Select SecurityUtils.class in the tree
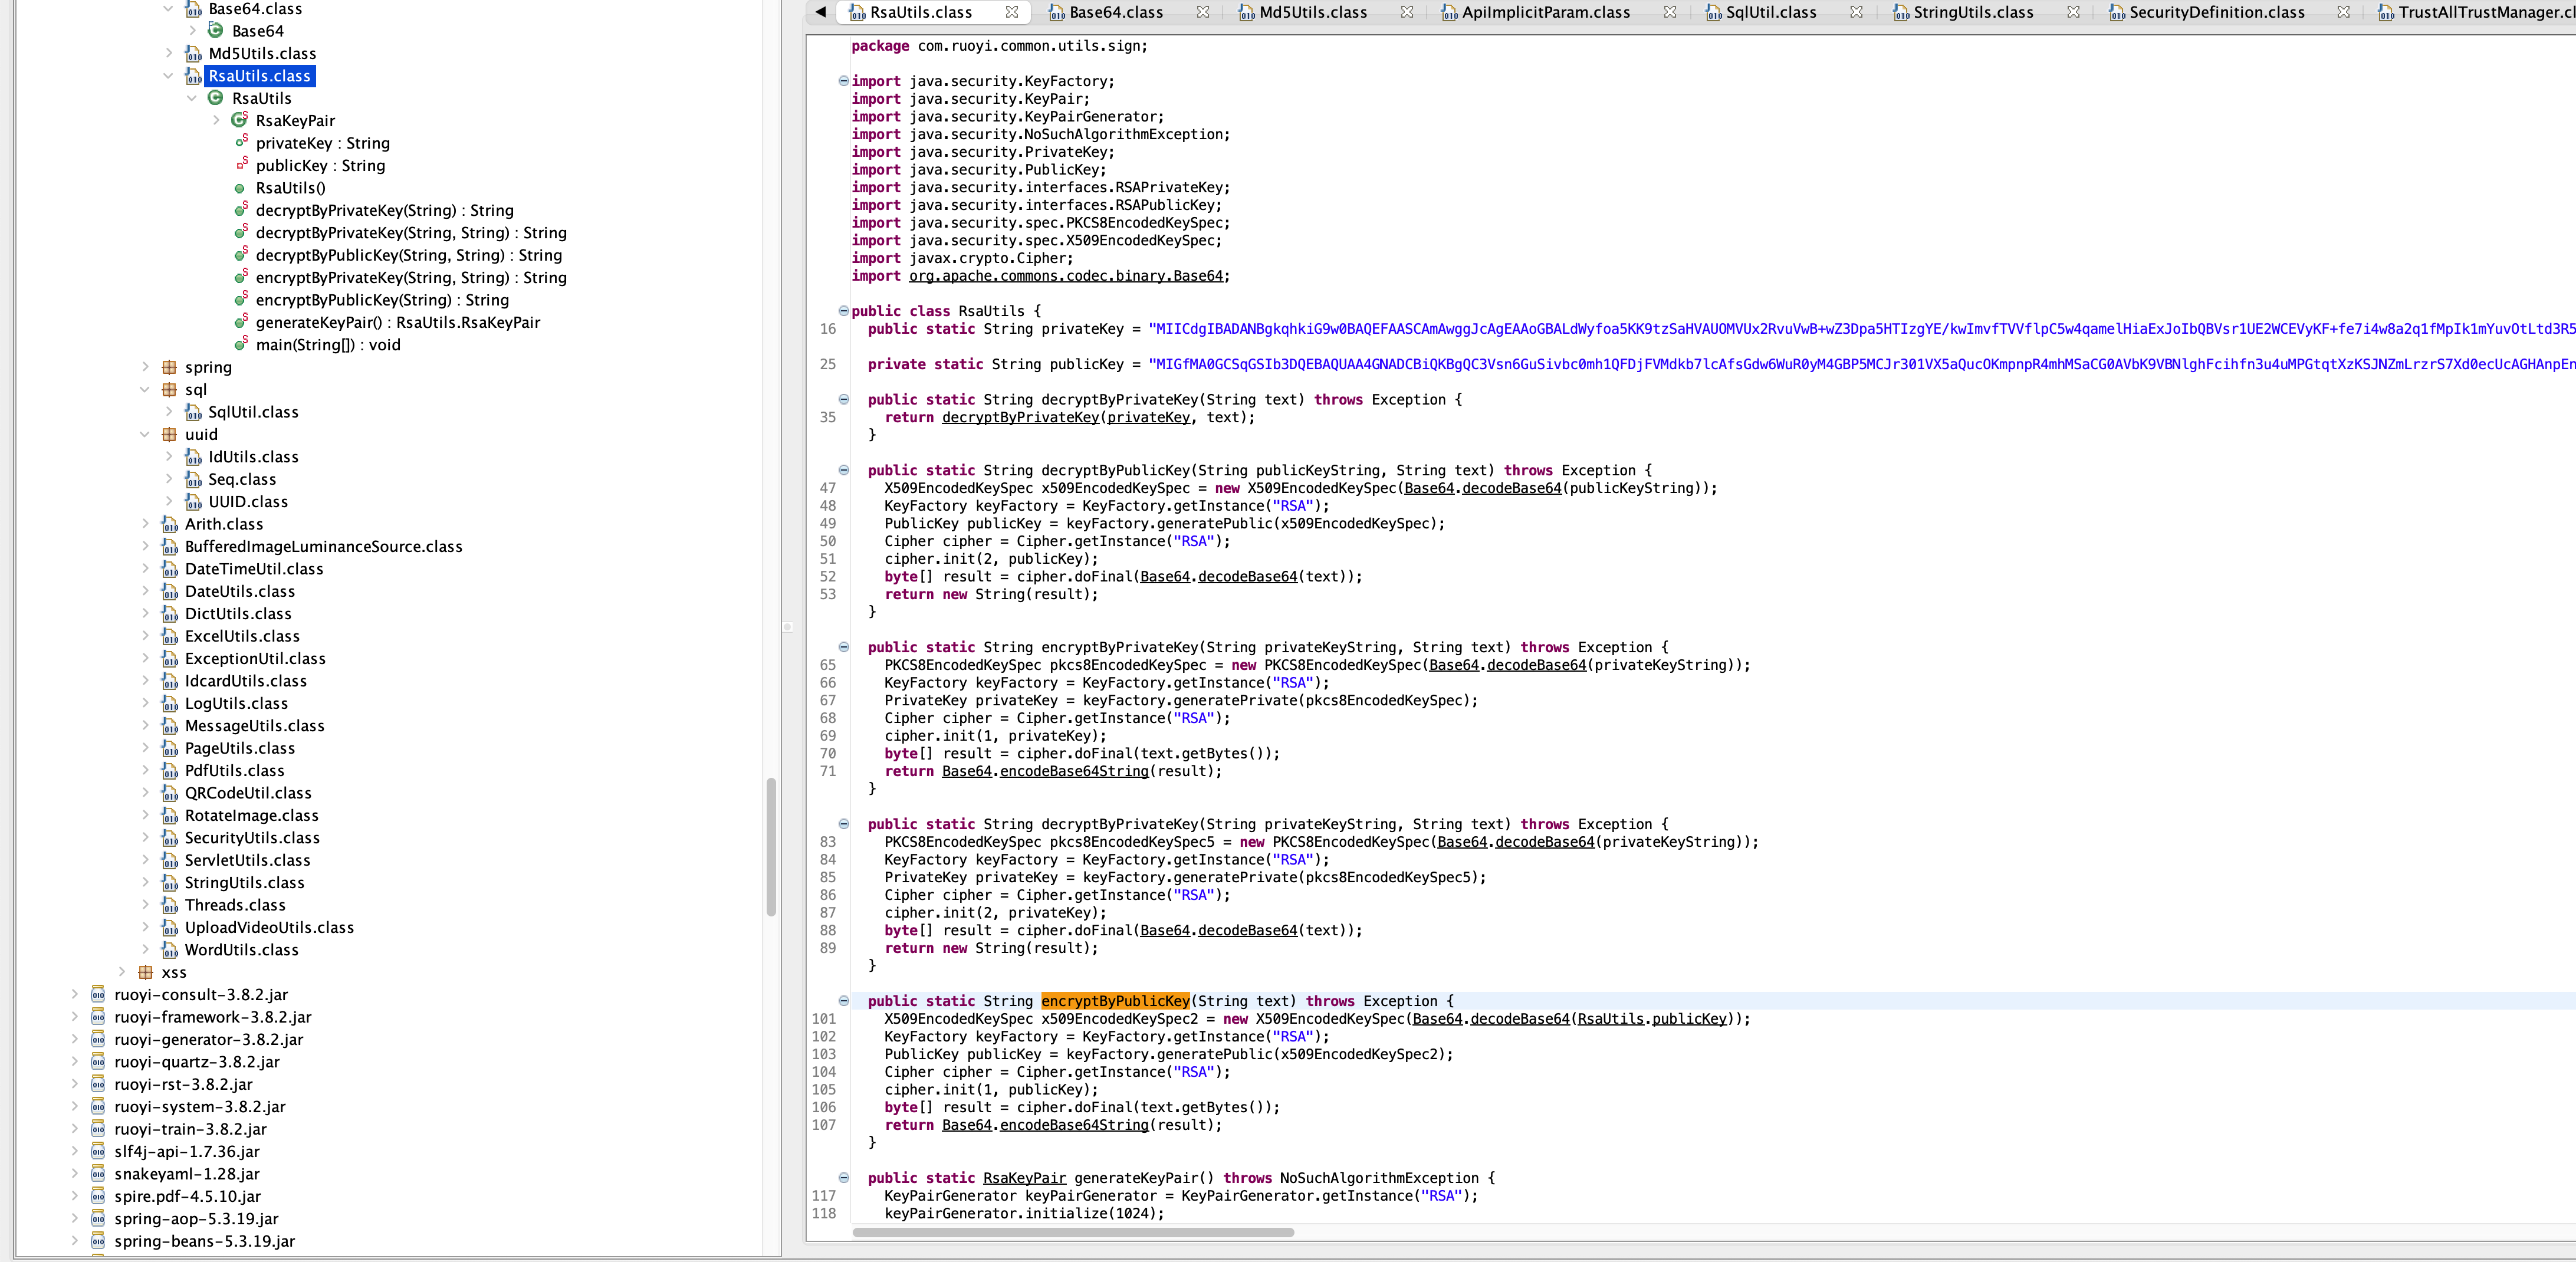 coord(252,838)
